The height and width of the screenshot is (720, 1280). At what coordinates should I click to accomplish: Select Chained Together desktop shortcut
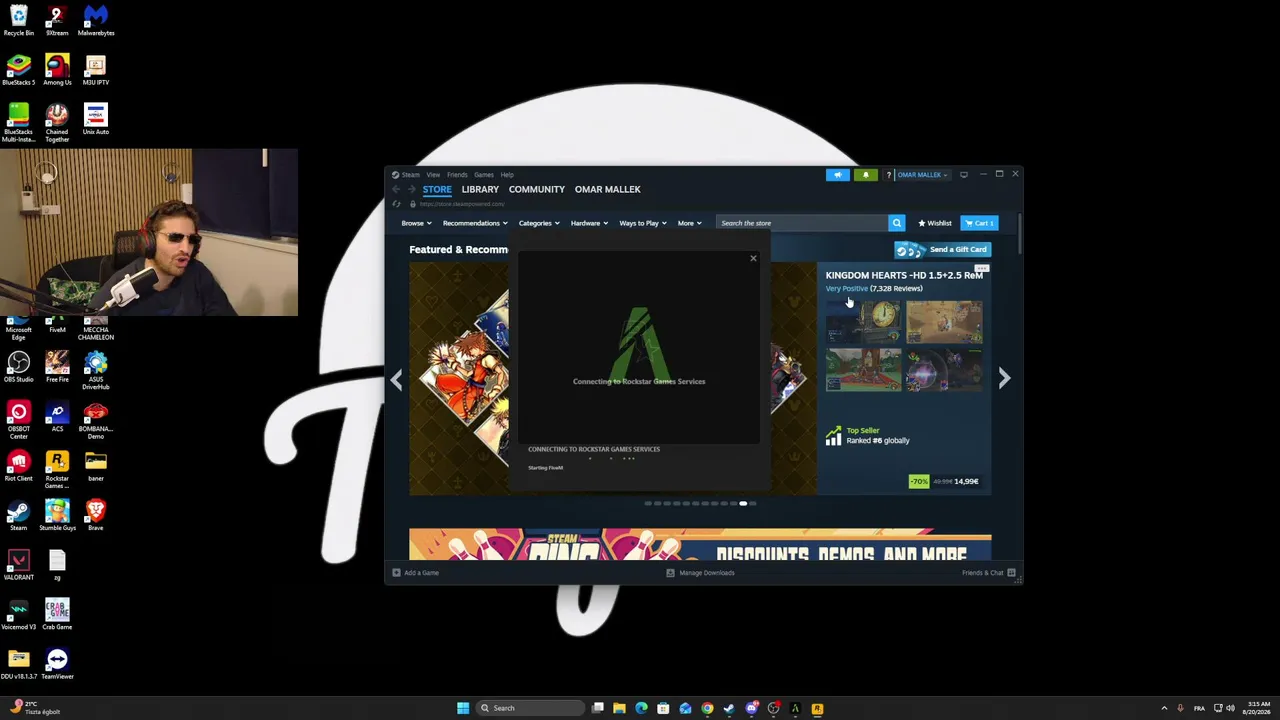tap(57, 123)
